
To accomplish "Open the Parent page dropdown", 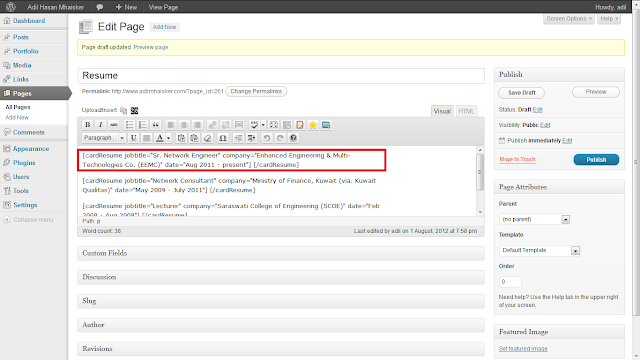I will coord(535,219).
